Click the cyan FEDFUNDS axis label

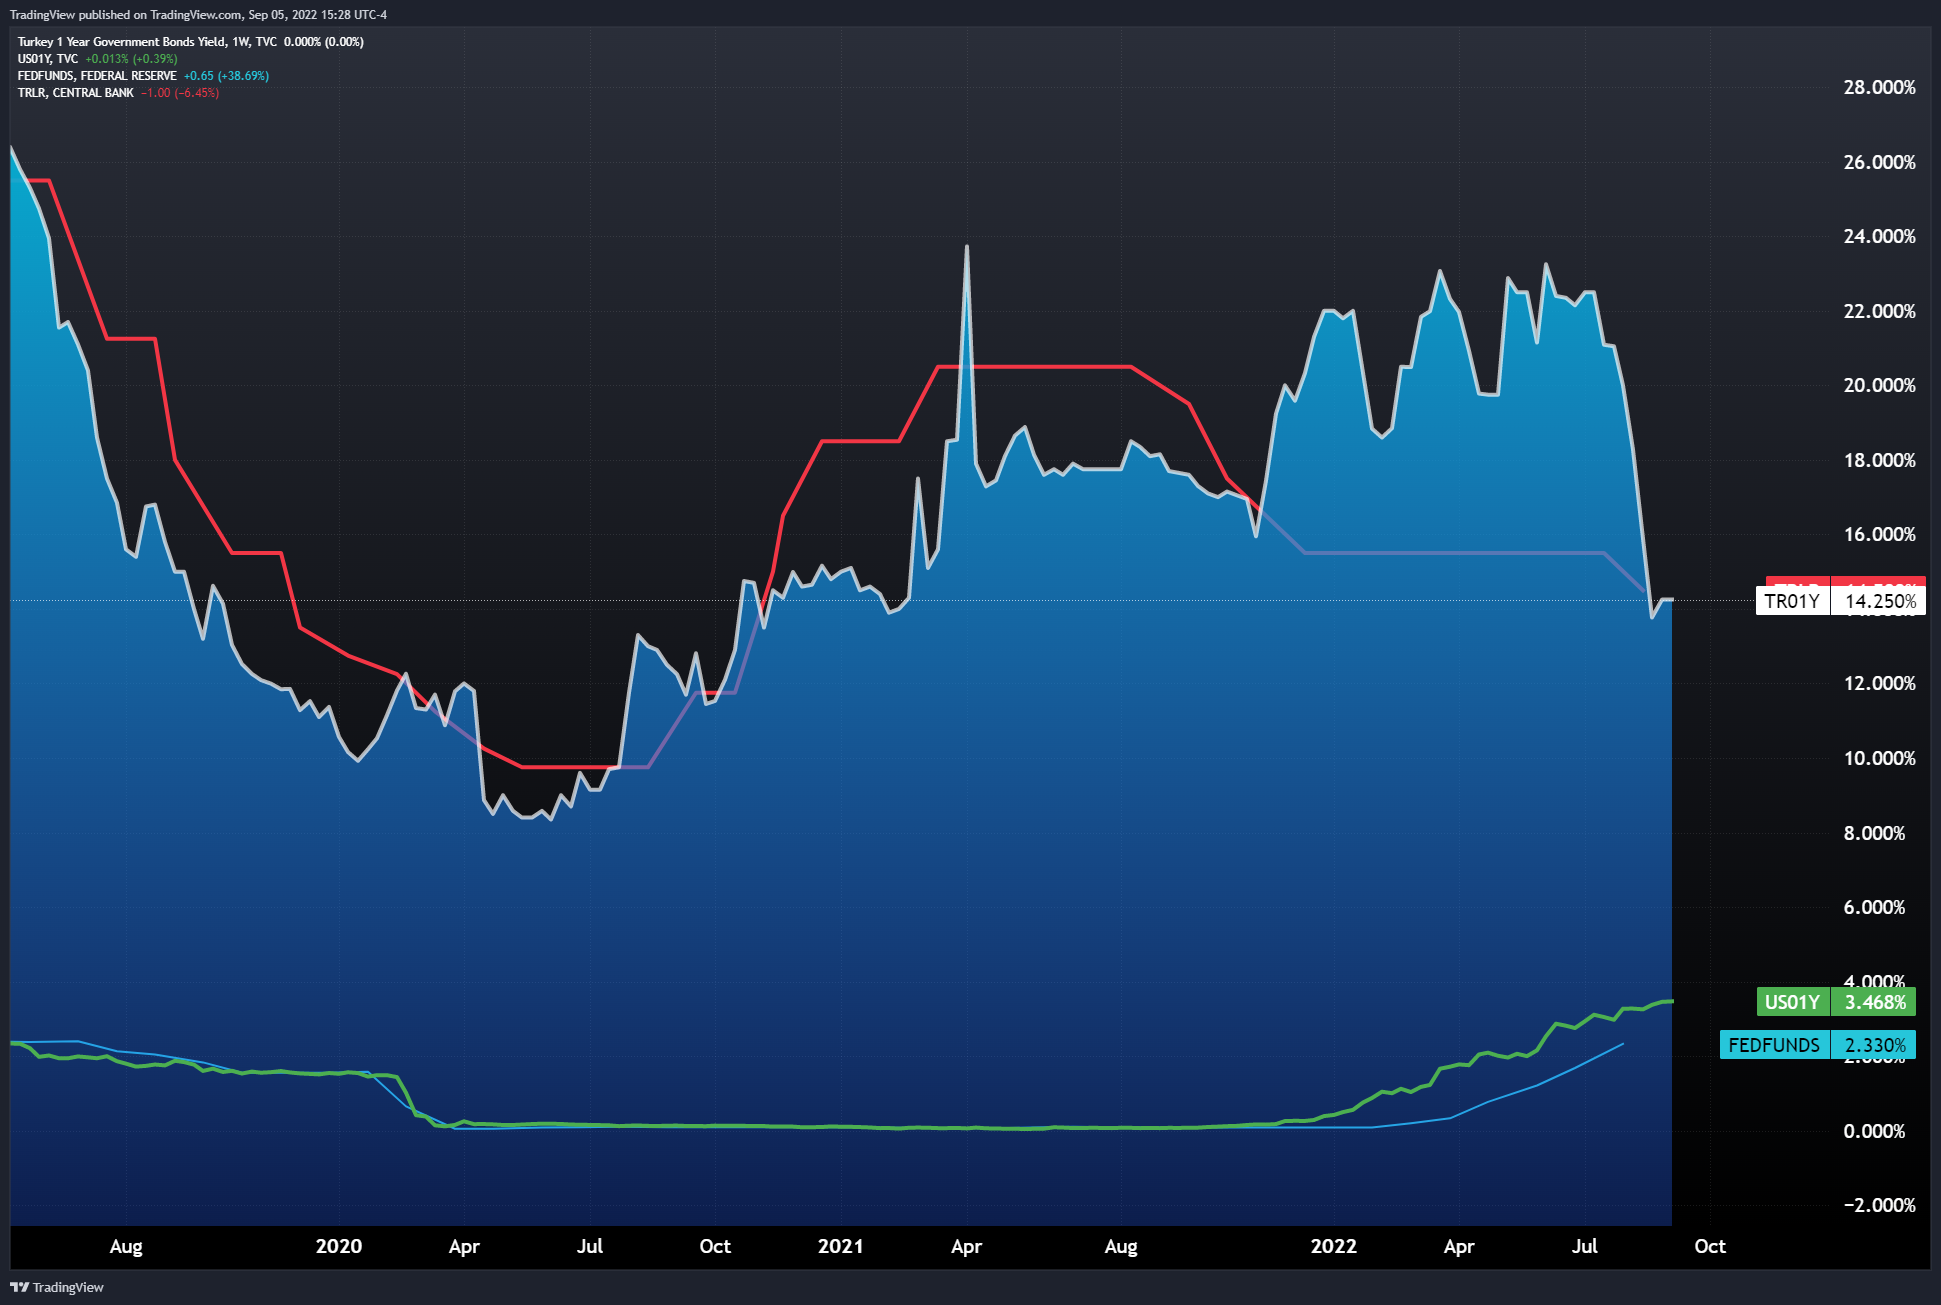(x=1774, y=1045)
